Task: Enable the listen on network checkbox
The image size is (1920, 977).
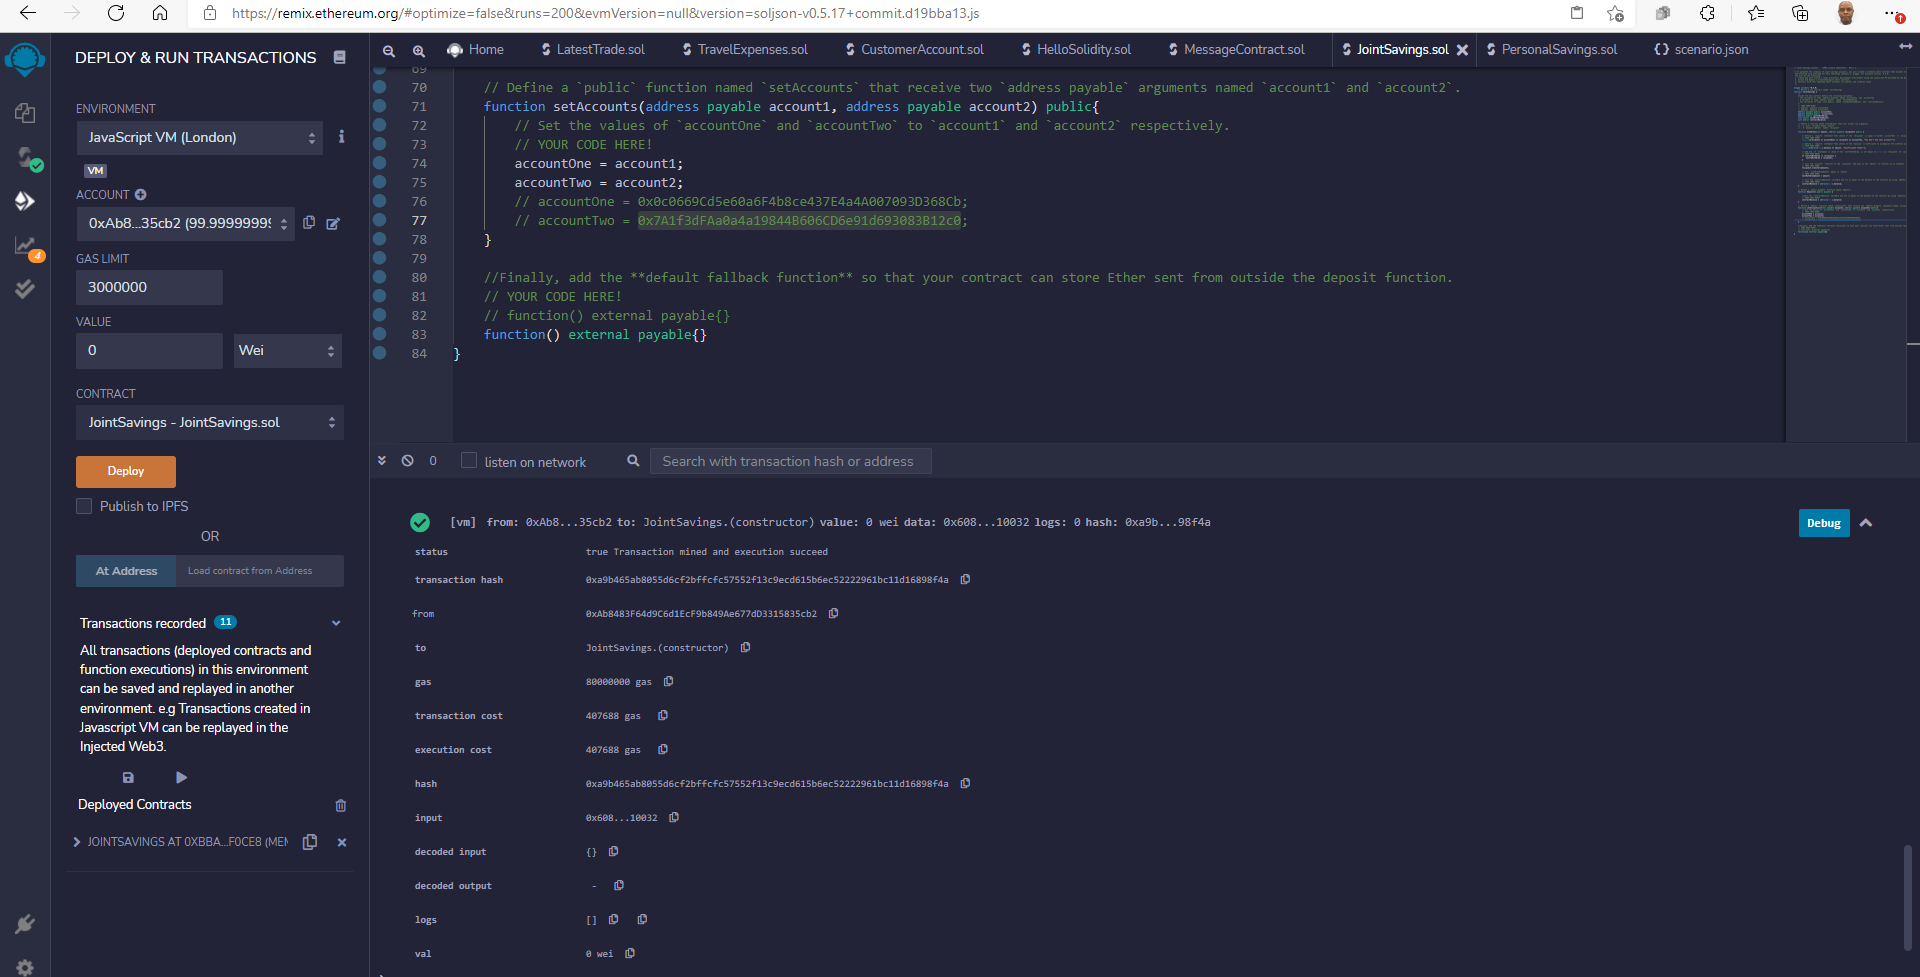Action: coord(468,460)
